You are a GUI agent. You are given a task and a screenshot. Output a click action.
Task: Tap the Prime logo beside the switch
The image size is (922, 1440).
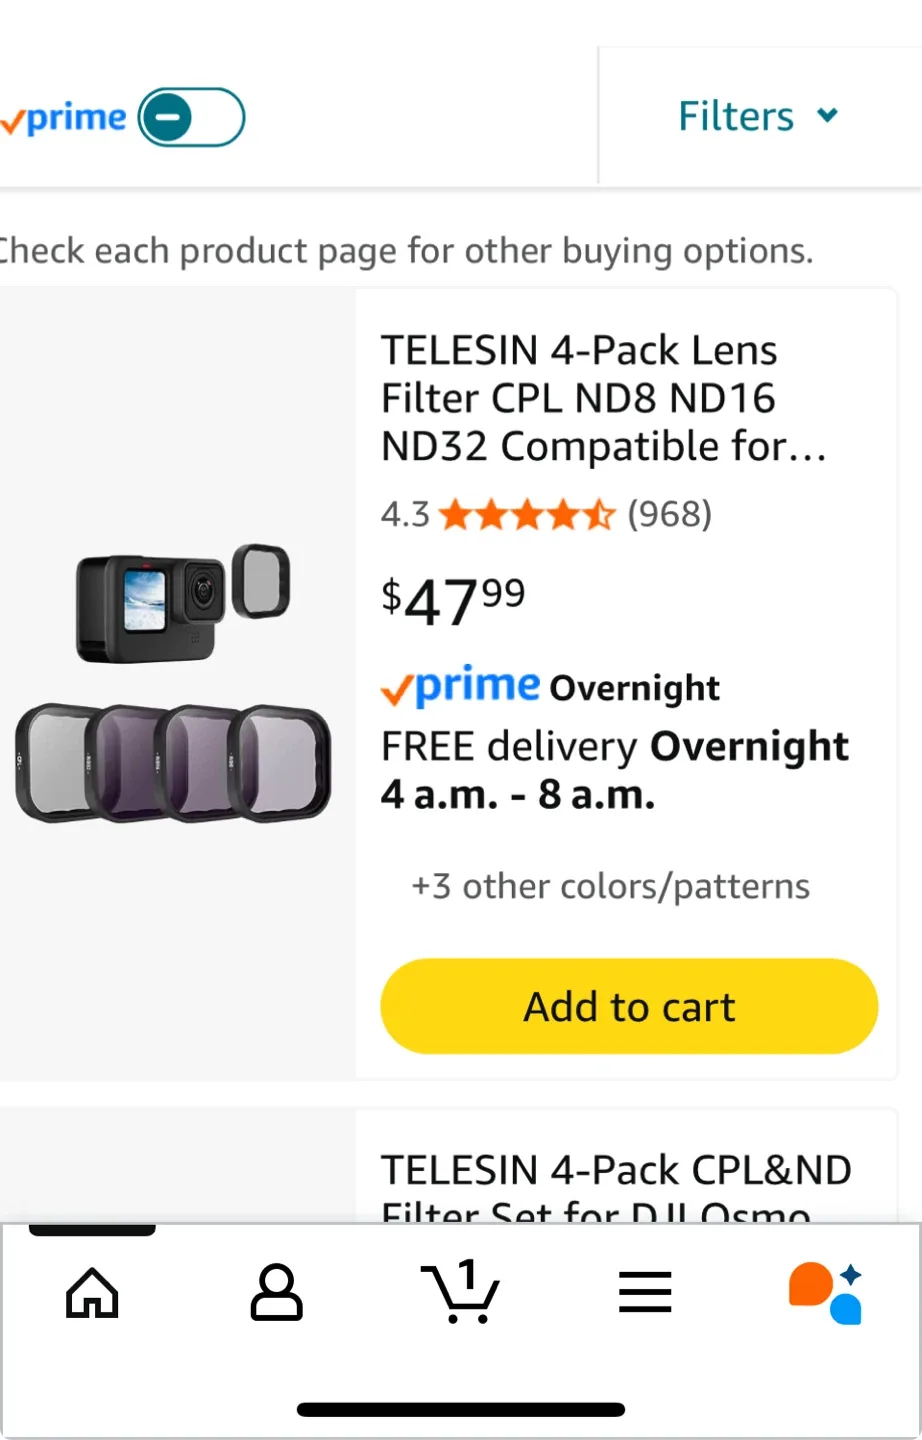[x=64, y=118]
